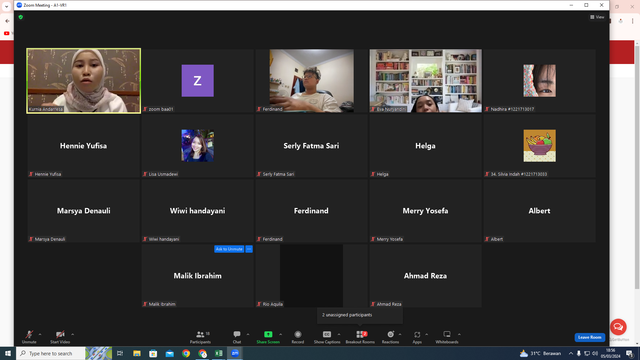Select the Ahmad Reza tile
The image size is (640, 360).
425,276
